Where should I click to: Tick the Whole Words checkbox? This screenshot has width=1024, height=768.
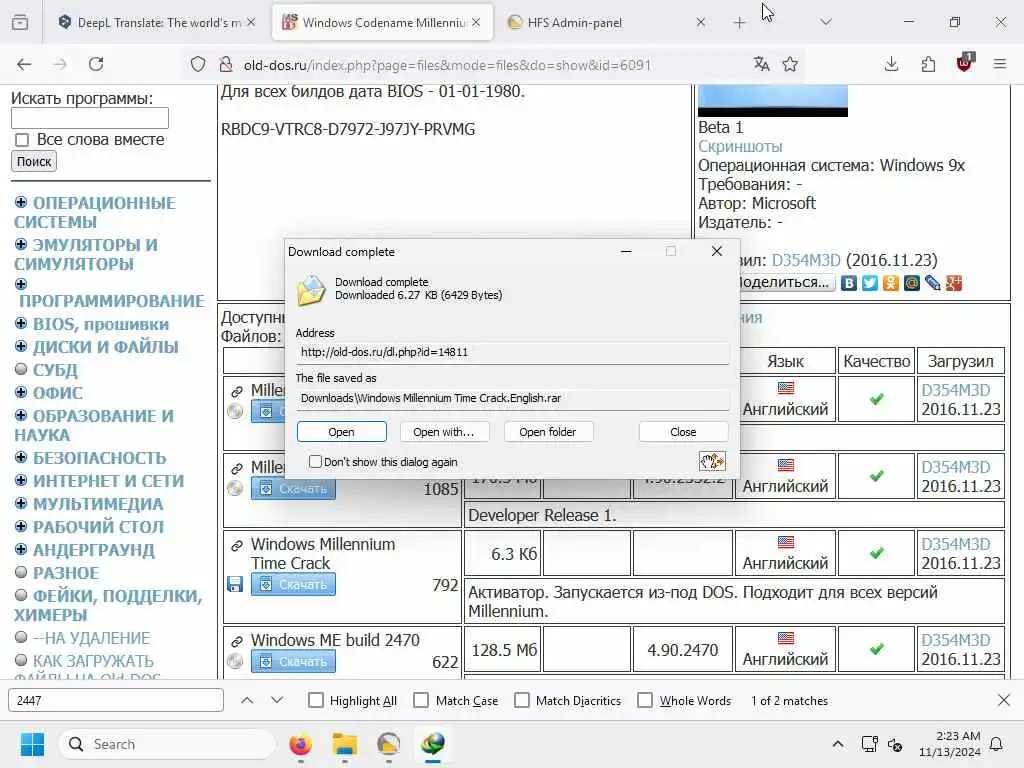click(x=645, y=700)
